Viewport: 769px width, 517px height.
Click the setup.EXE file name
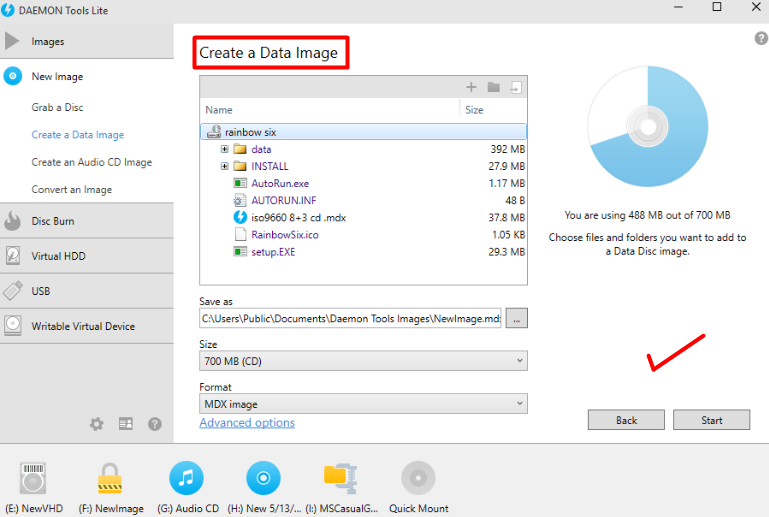click(x=273, y=252)
